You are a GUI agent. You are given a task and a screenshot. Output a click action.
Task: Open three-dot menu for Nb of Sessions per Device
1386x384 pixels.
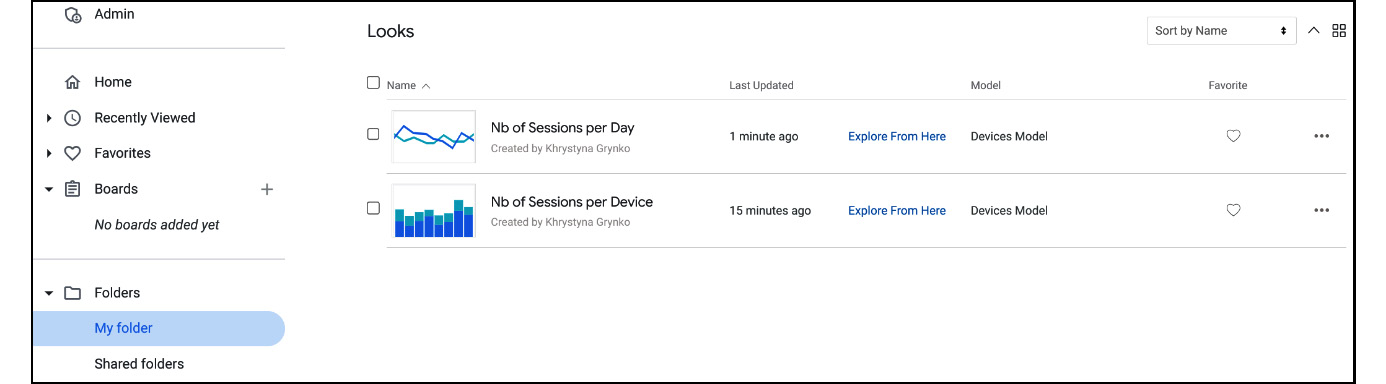1321,210
